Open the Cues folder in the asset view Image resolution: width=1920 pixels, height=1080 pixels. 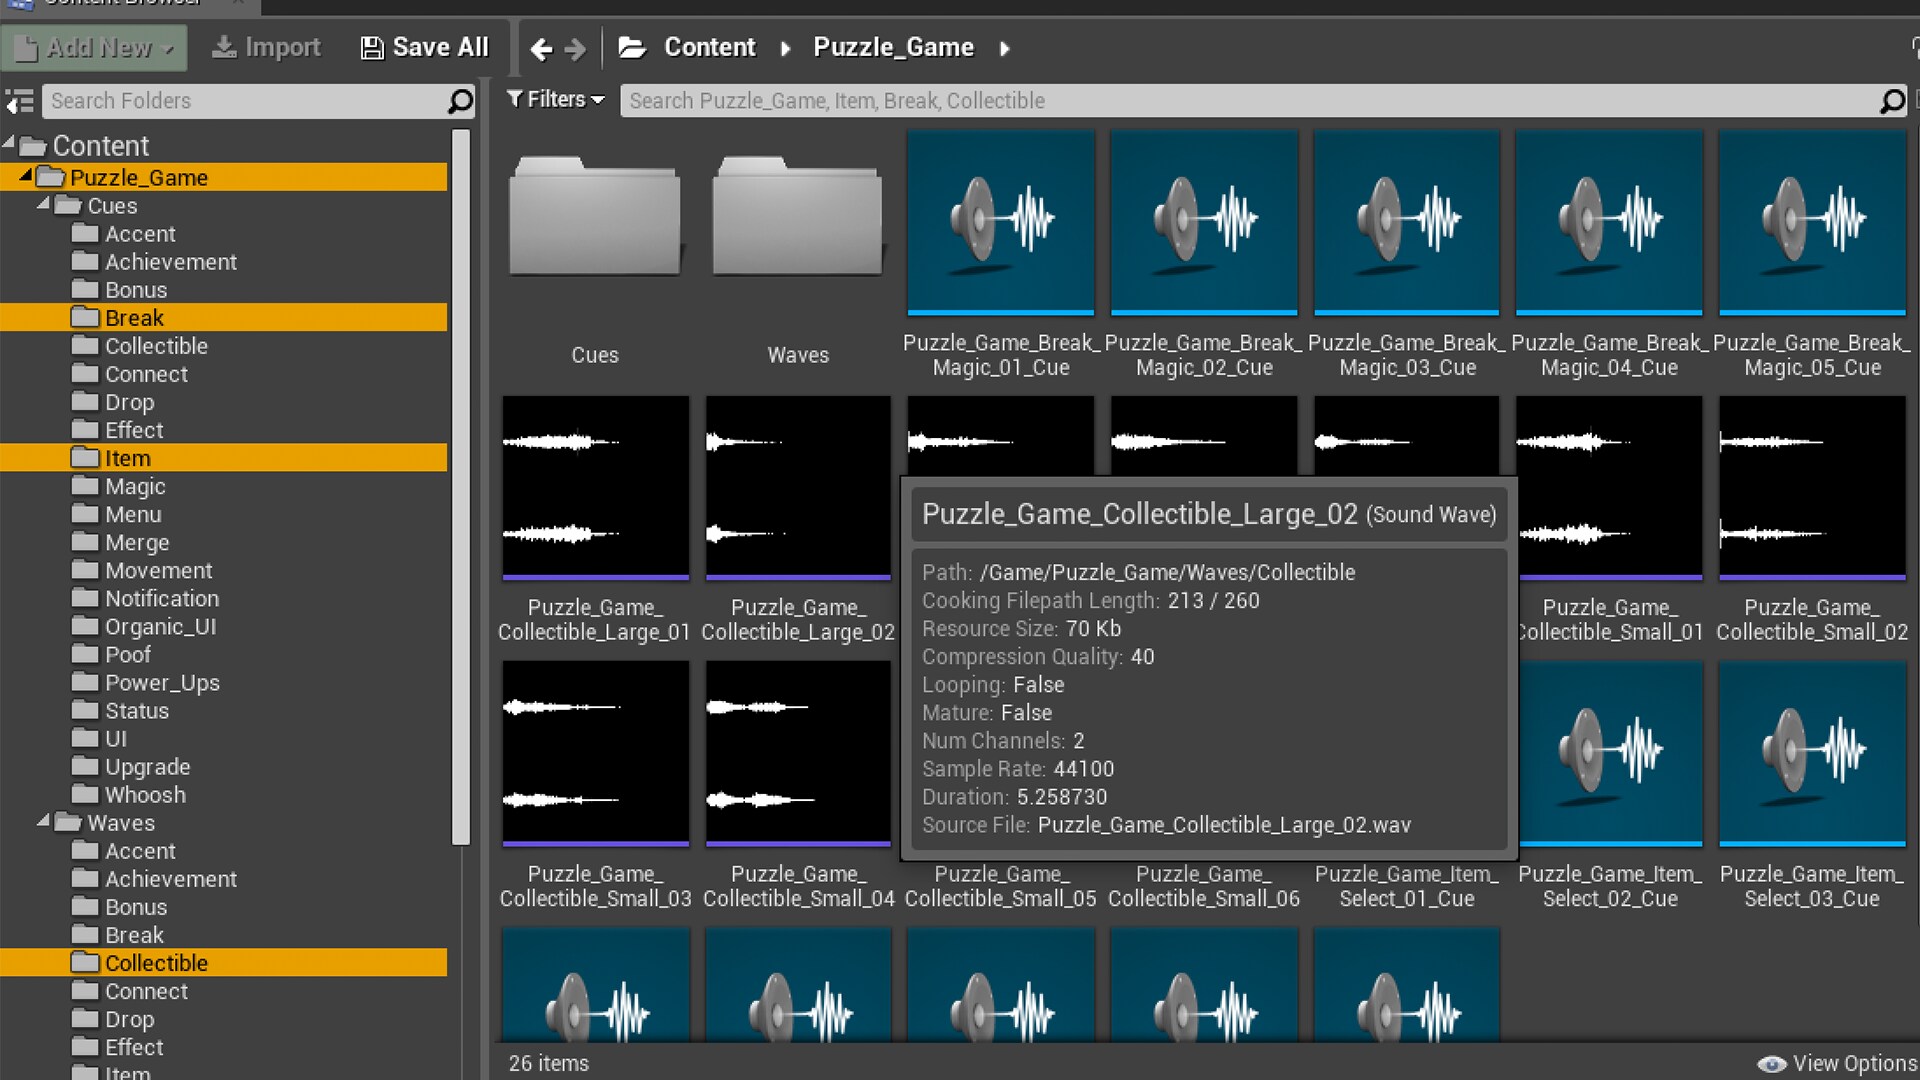click(594, 218)
